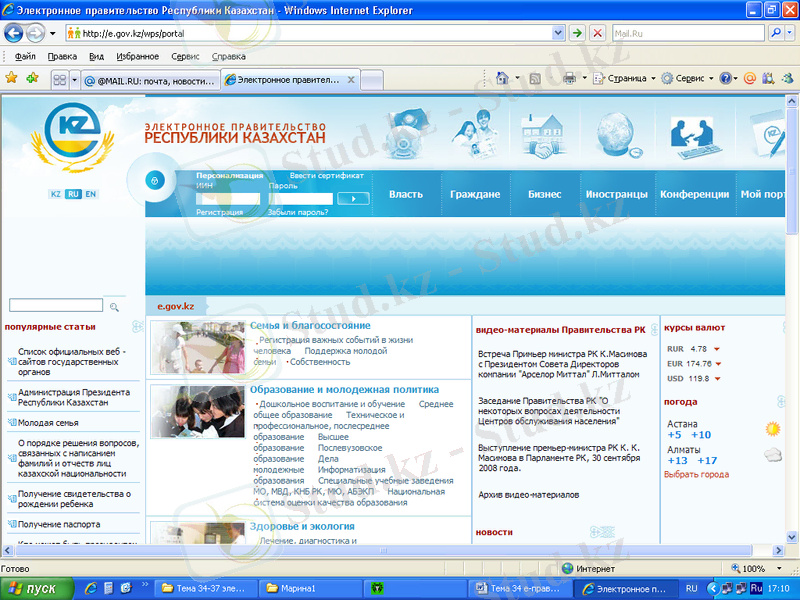Click the house and handshake Бизнес icon

point(544,135)
